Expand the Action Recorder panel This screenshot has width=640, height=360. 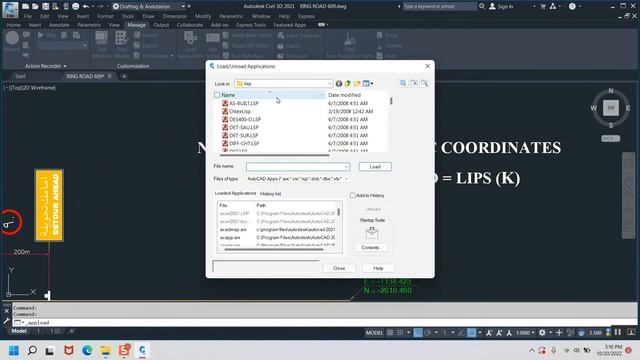(x=45, y=66)
